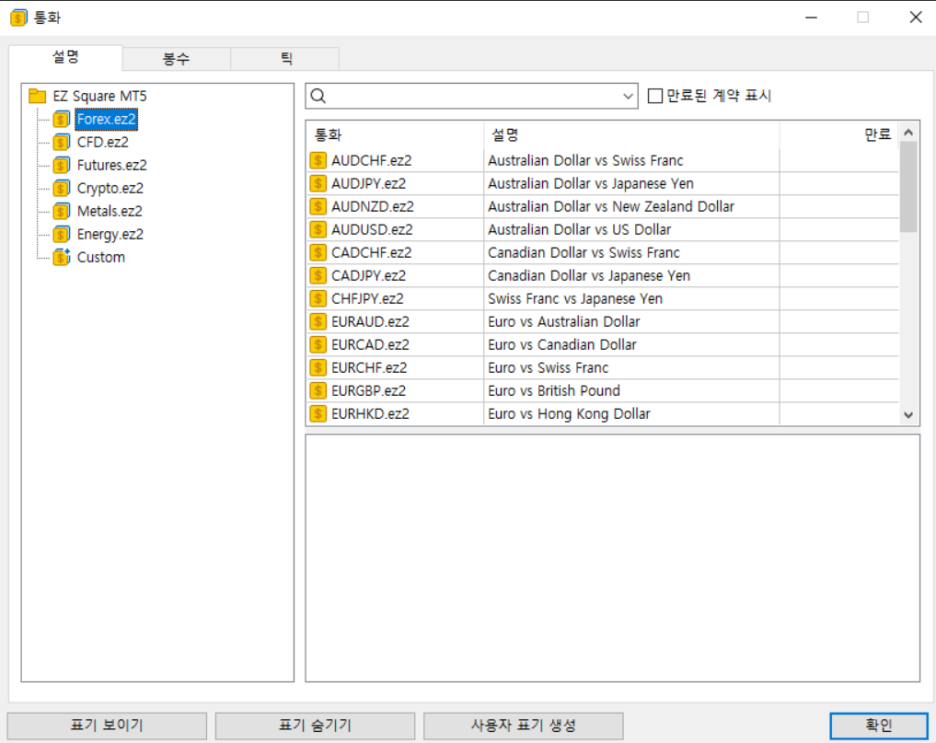The image size is (936, 743).
Task: Click the 표기 숨기기 button
Action: pos(315,726)
